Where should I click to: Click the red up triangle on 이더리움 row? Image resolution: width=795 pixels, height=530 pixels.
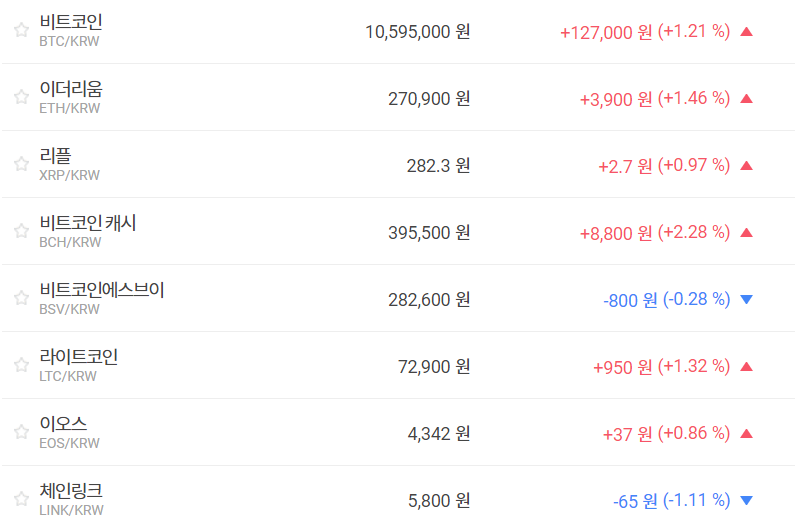point(746,98)
